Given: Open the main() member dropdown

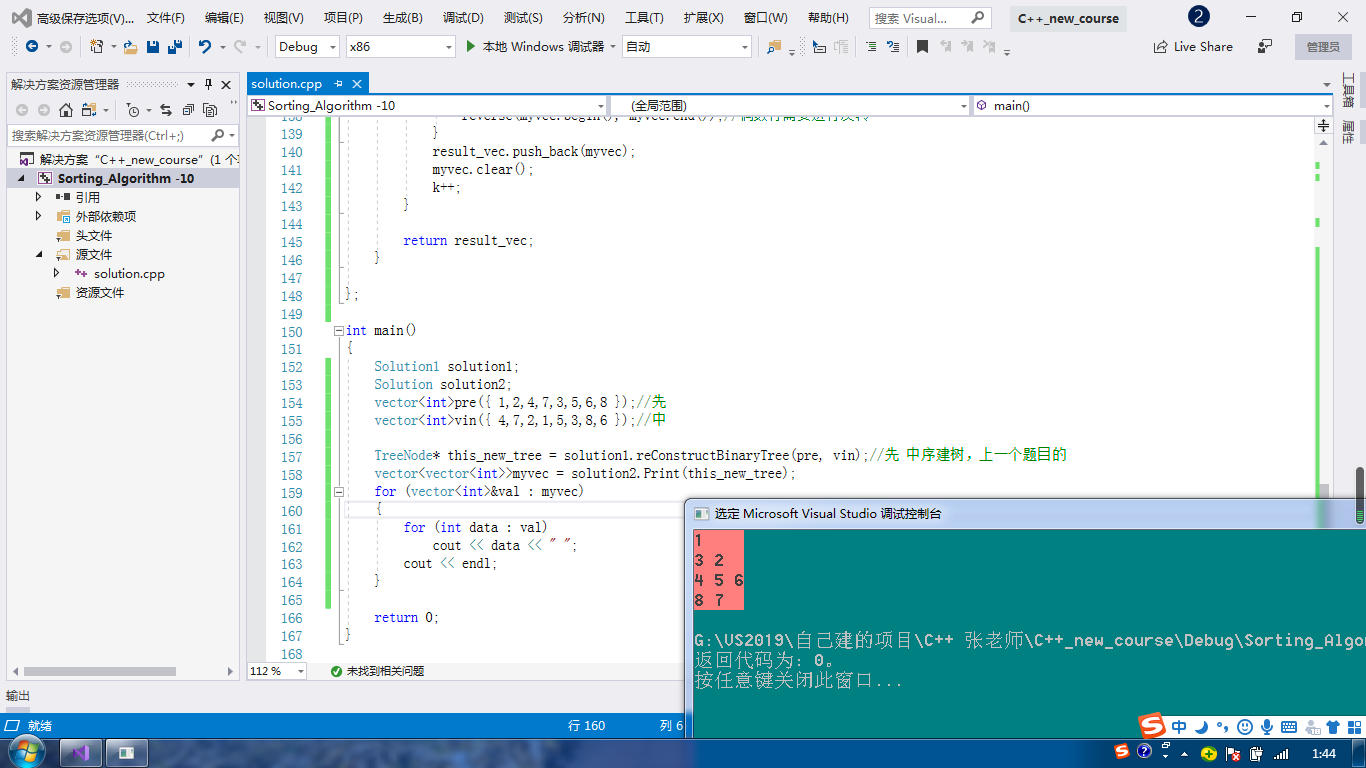Looking at the screenshot, I should click(1152, 105).
